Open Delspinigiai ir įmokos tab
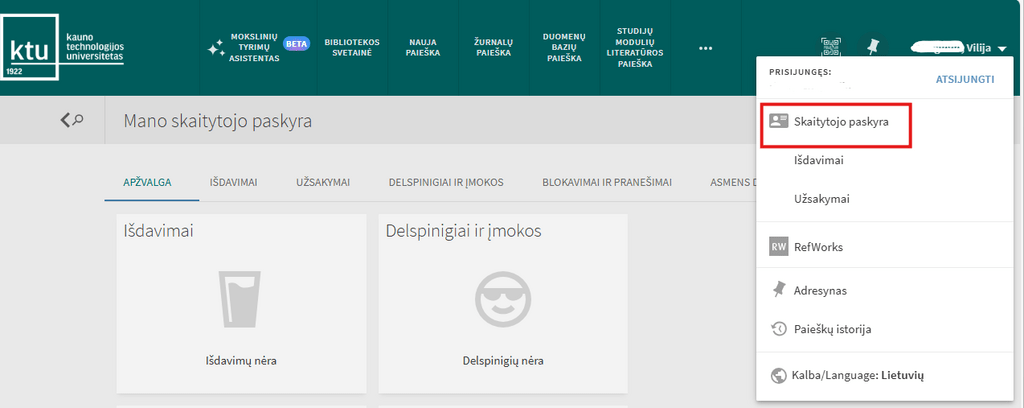Screen dimensions: 1024x408 [x=446, y=182]
